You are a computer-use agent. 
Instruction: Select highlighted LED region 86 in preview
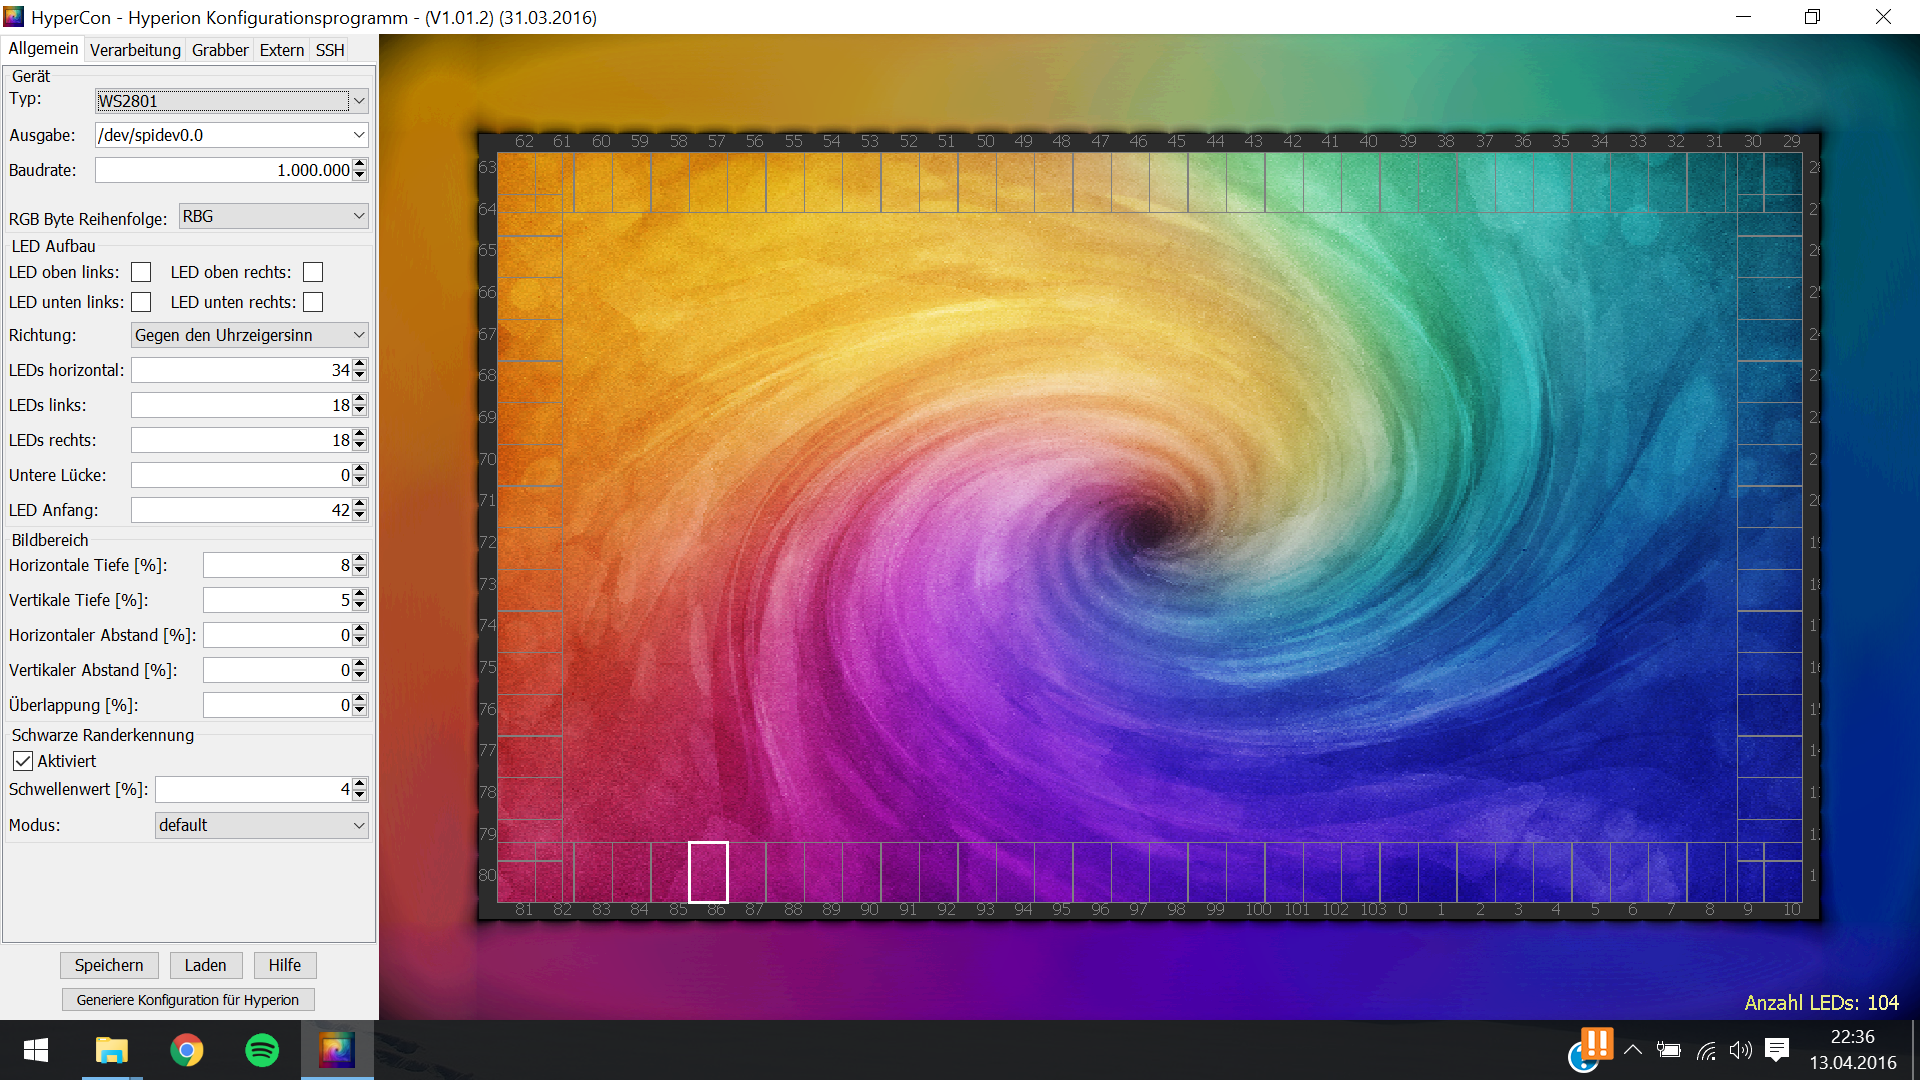click(x=708, y=872)
